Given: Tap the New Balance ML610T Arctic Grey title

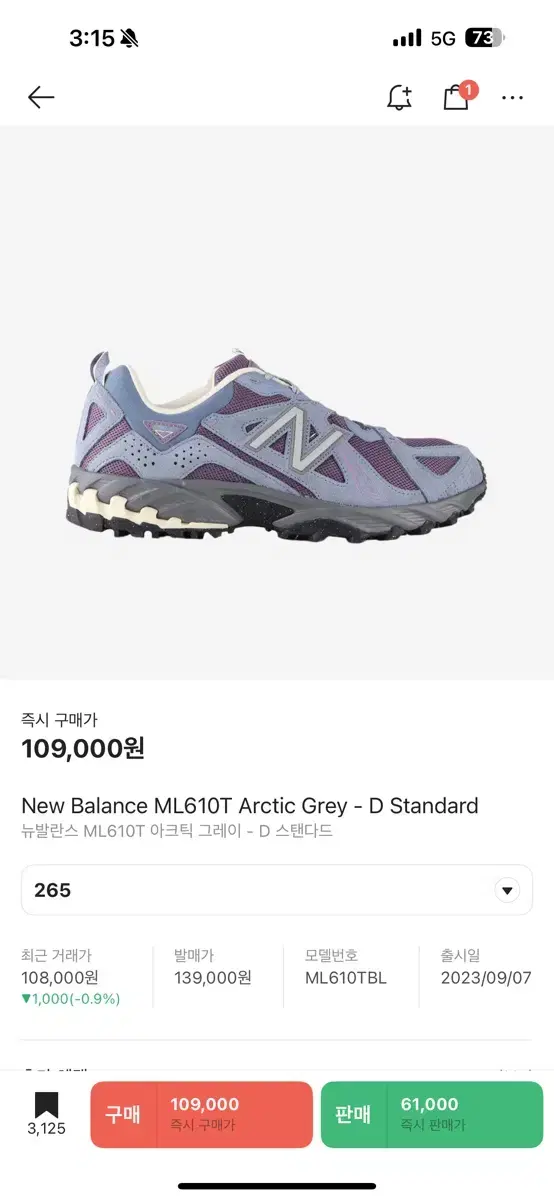Looking at the screenshot, I should pyautogui.click(x=250, y=806).
